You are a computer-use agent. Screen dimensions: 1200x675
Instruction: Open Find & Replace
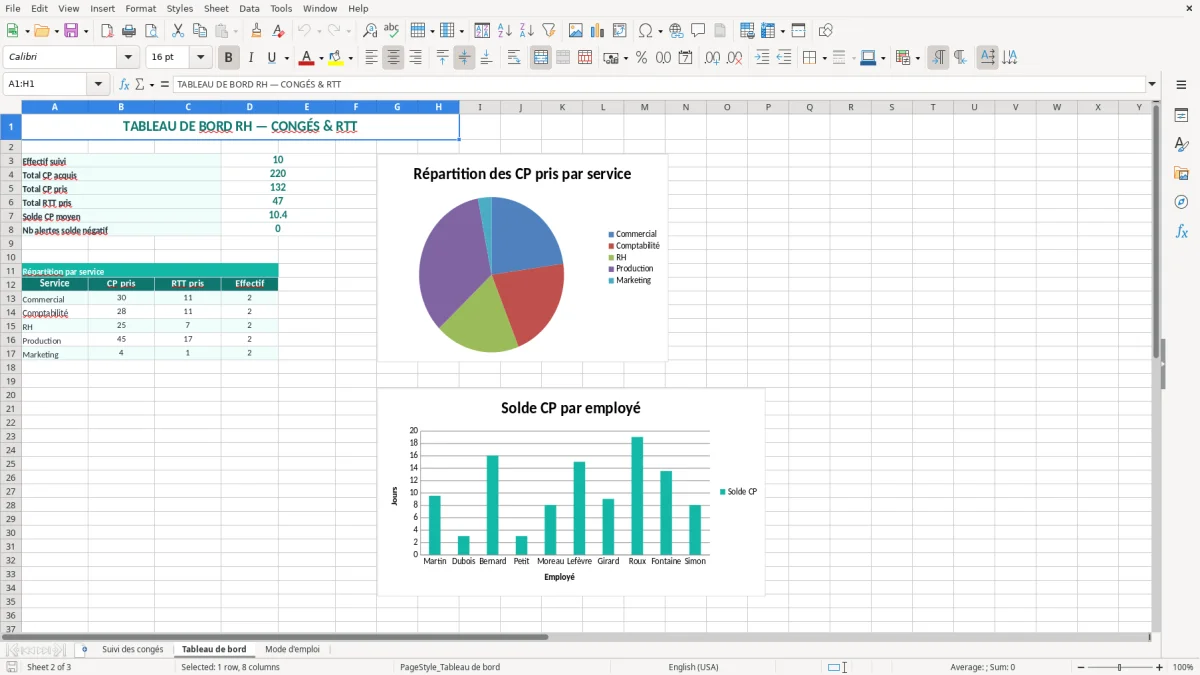coord(370,31)
